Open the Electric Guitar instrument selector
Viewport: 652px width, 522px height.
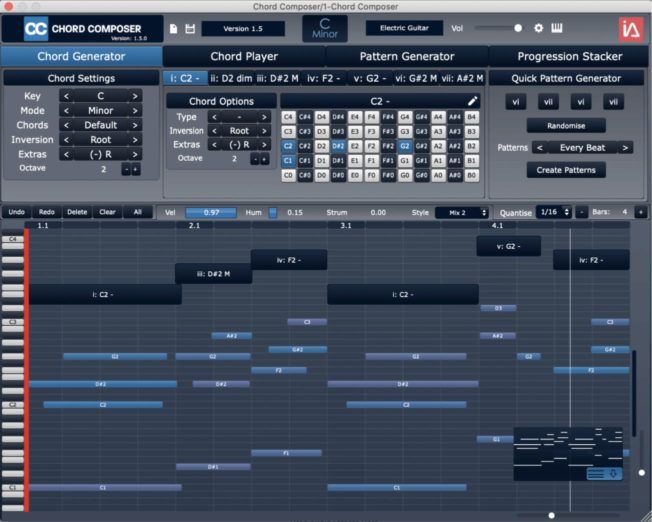coord(404,28)
